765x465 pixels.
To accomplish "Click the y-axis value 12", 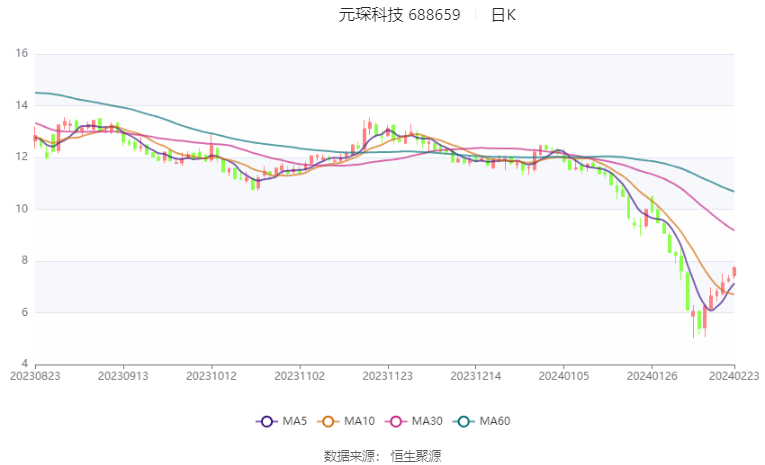I will 21,157.
